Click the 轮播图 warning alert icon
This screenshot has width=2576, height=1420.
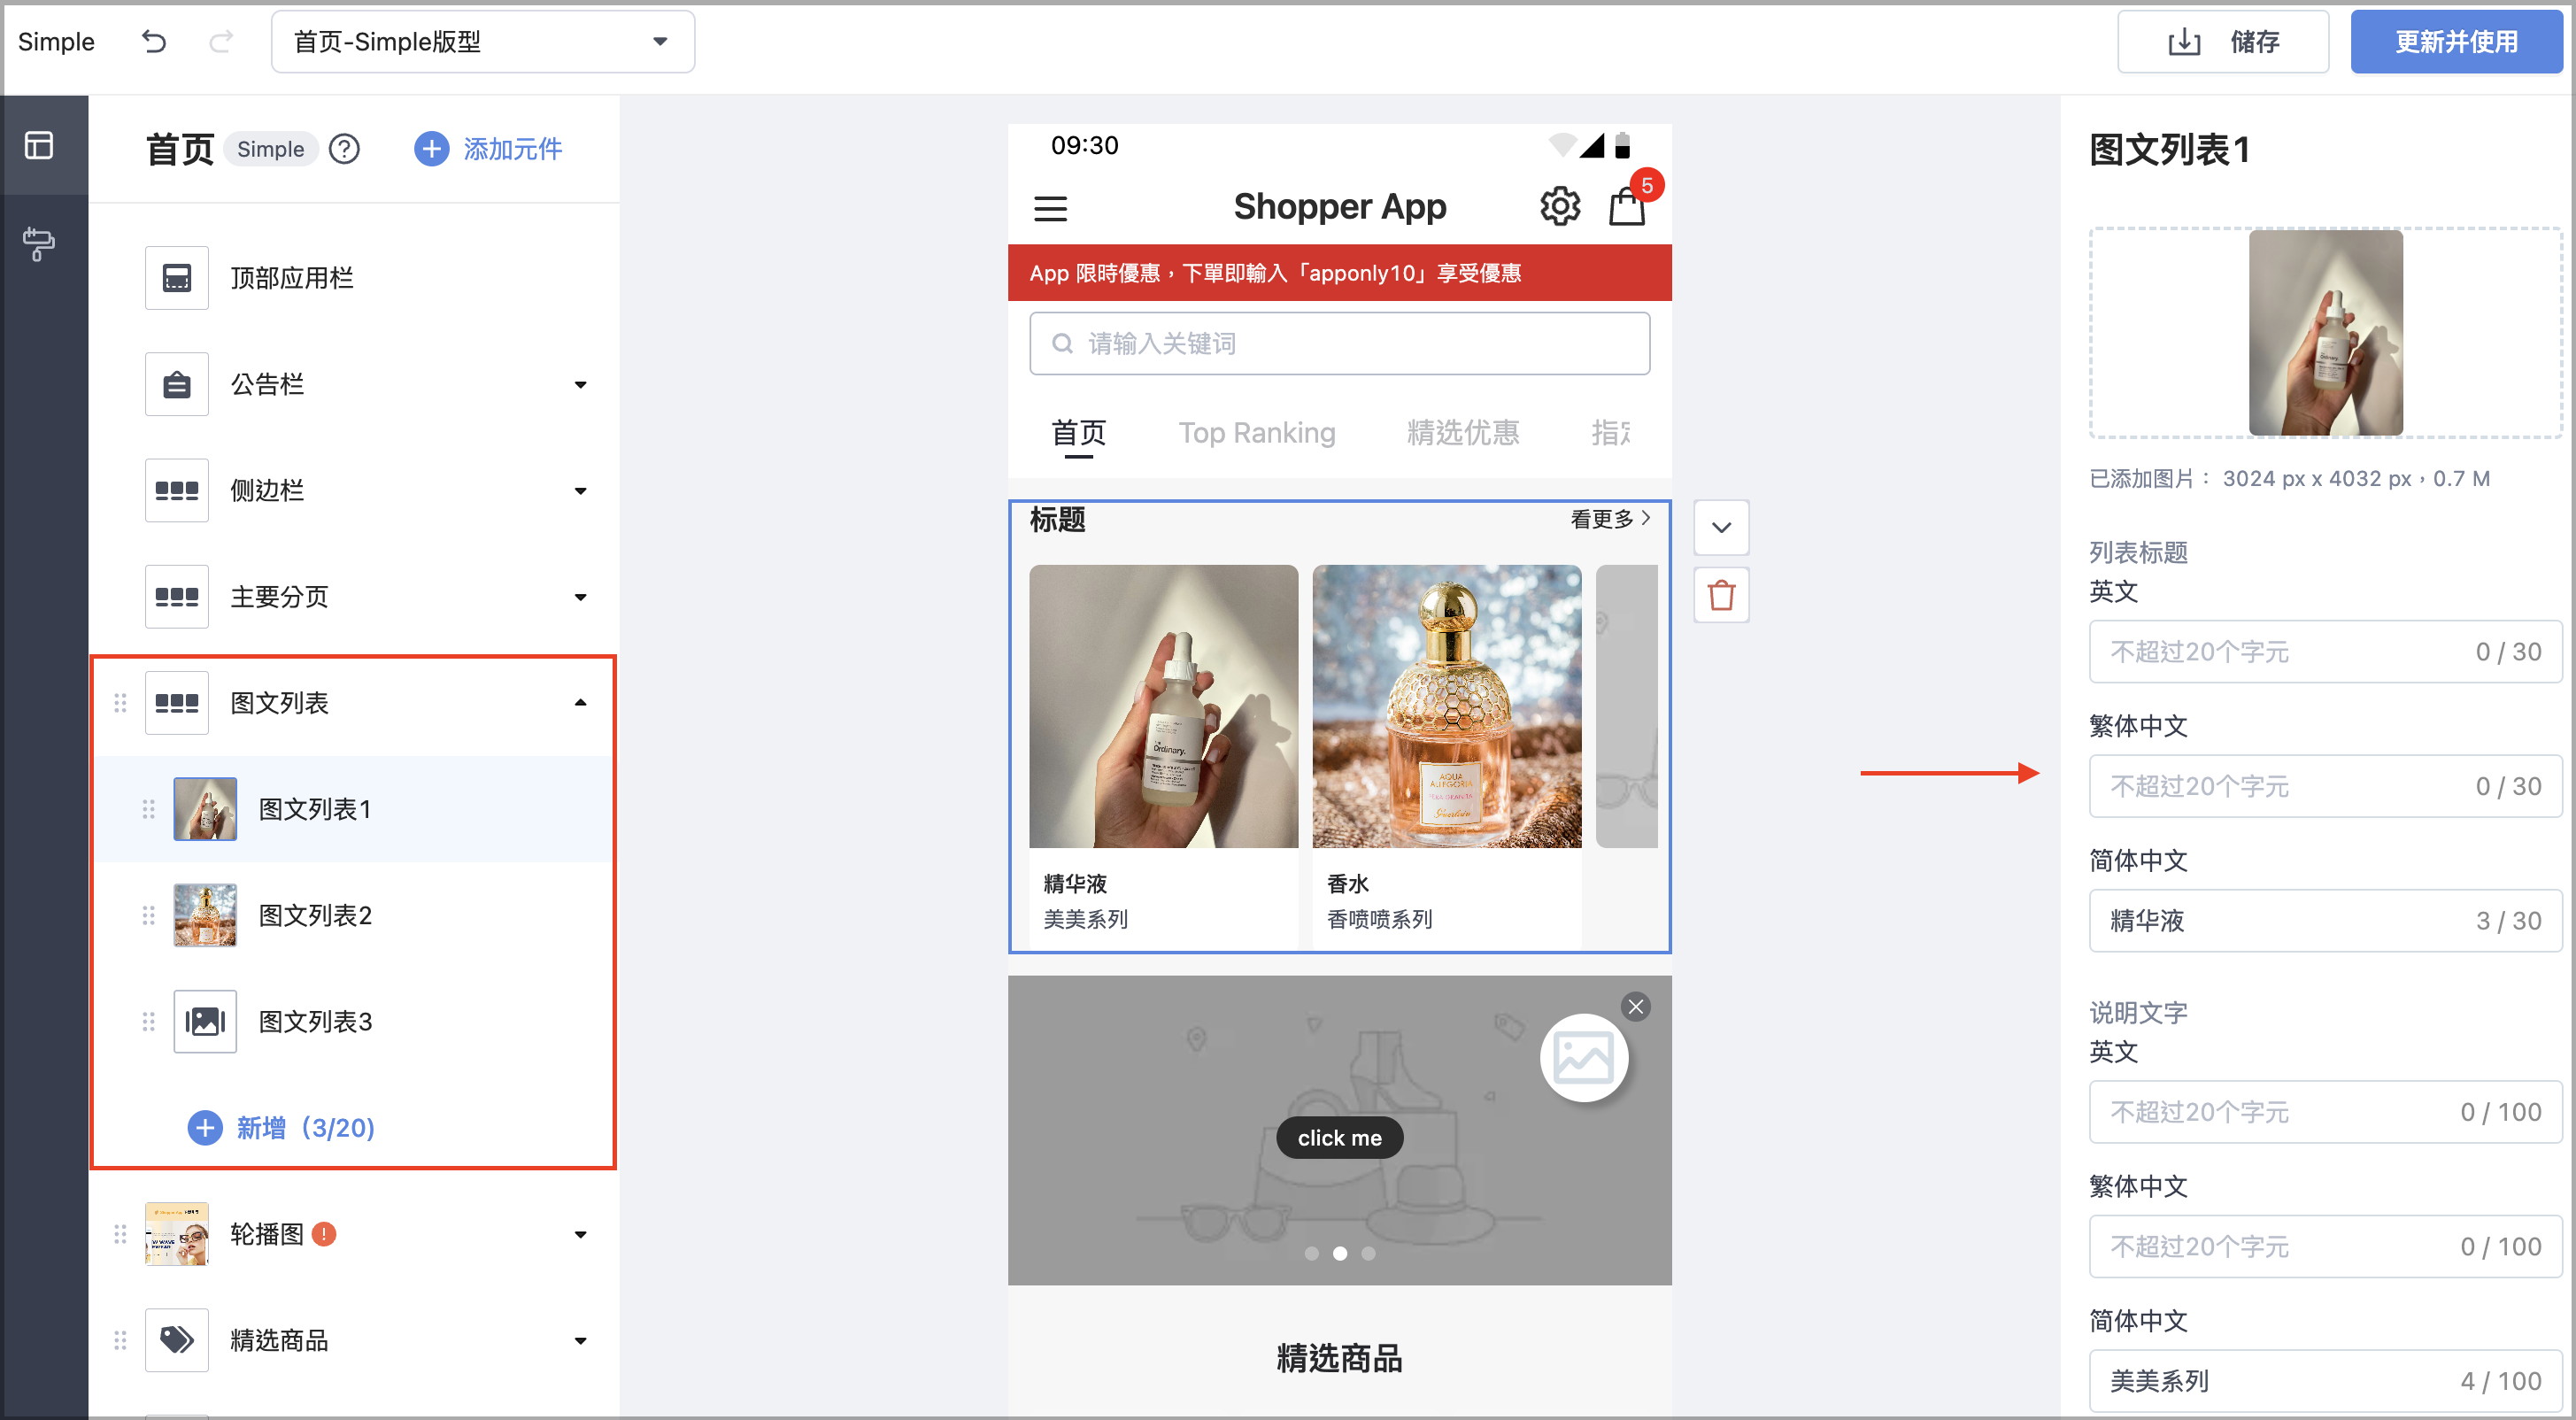tap(324, 1234)
